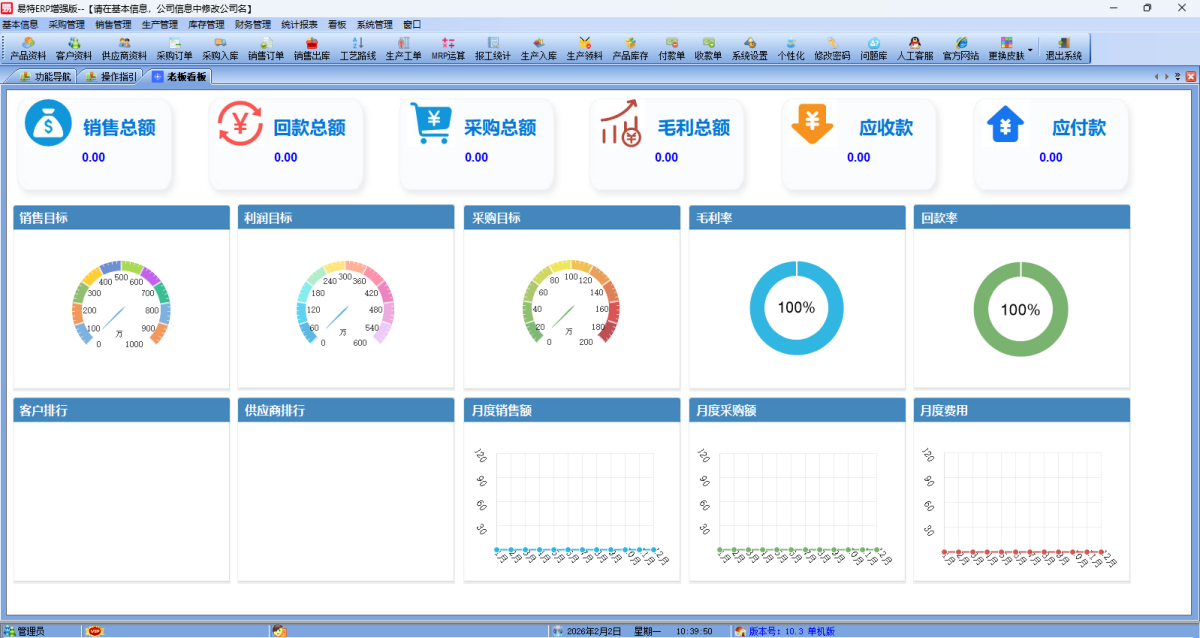Open the 产品资料 toolbar icon
Screen dimensions: 1200x638
pos(27,48)
